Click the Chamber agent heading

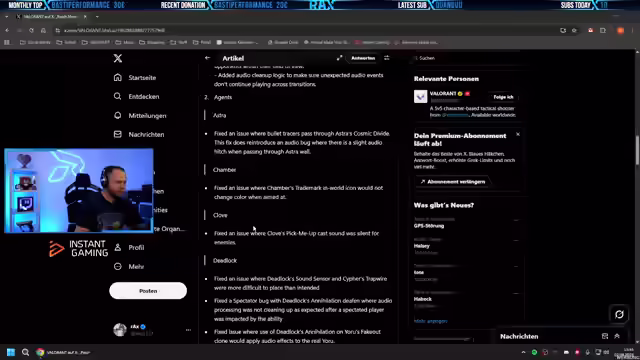click(x=224, y=170)
